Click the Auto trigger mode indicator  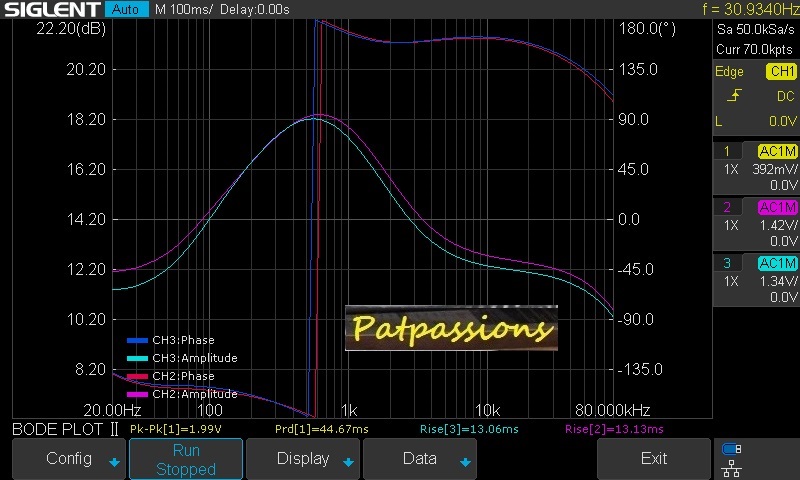[125, 9]
